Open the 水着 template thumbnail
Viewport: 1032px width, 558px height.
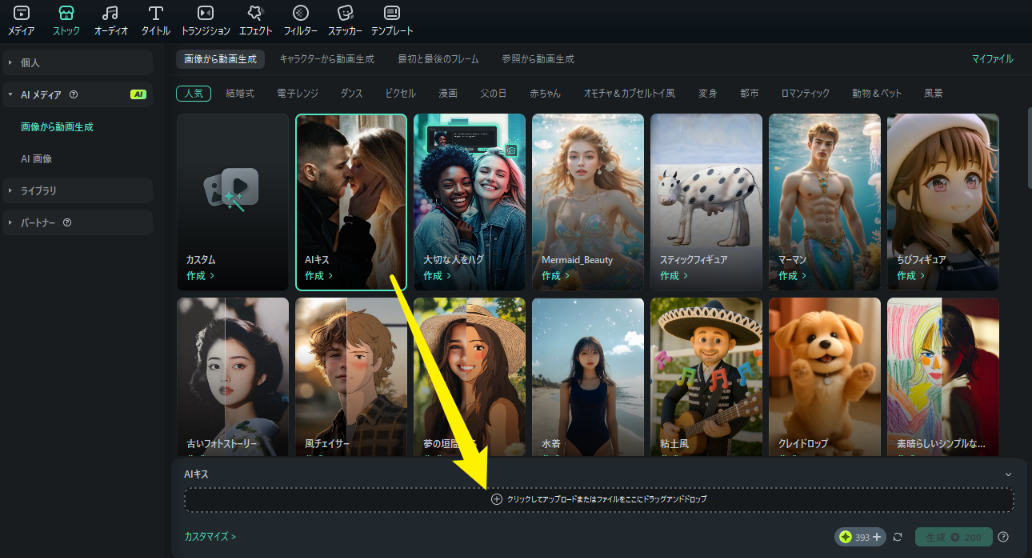(x=588, y=377)
